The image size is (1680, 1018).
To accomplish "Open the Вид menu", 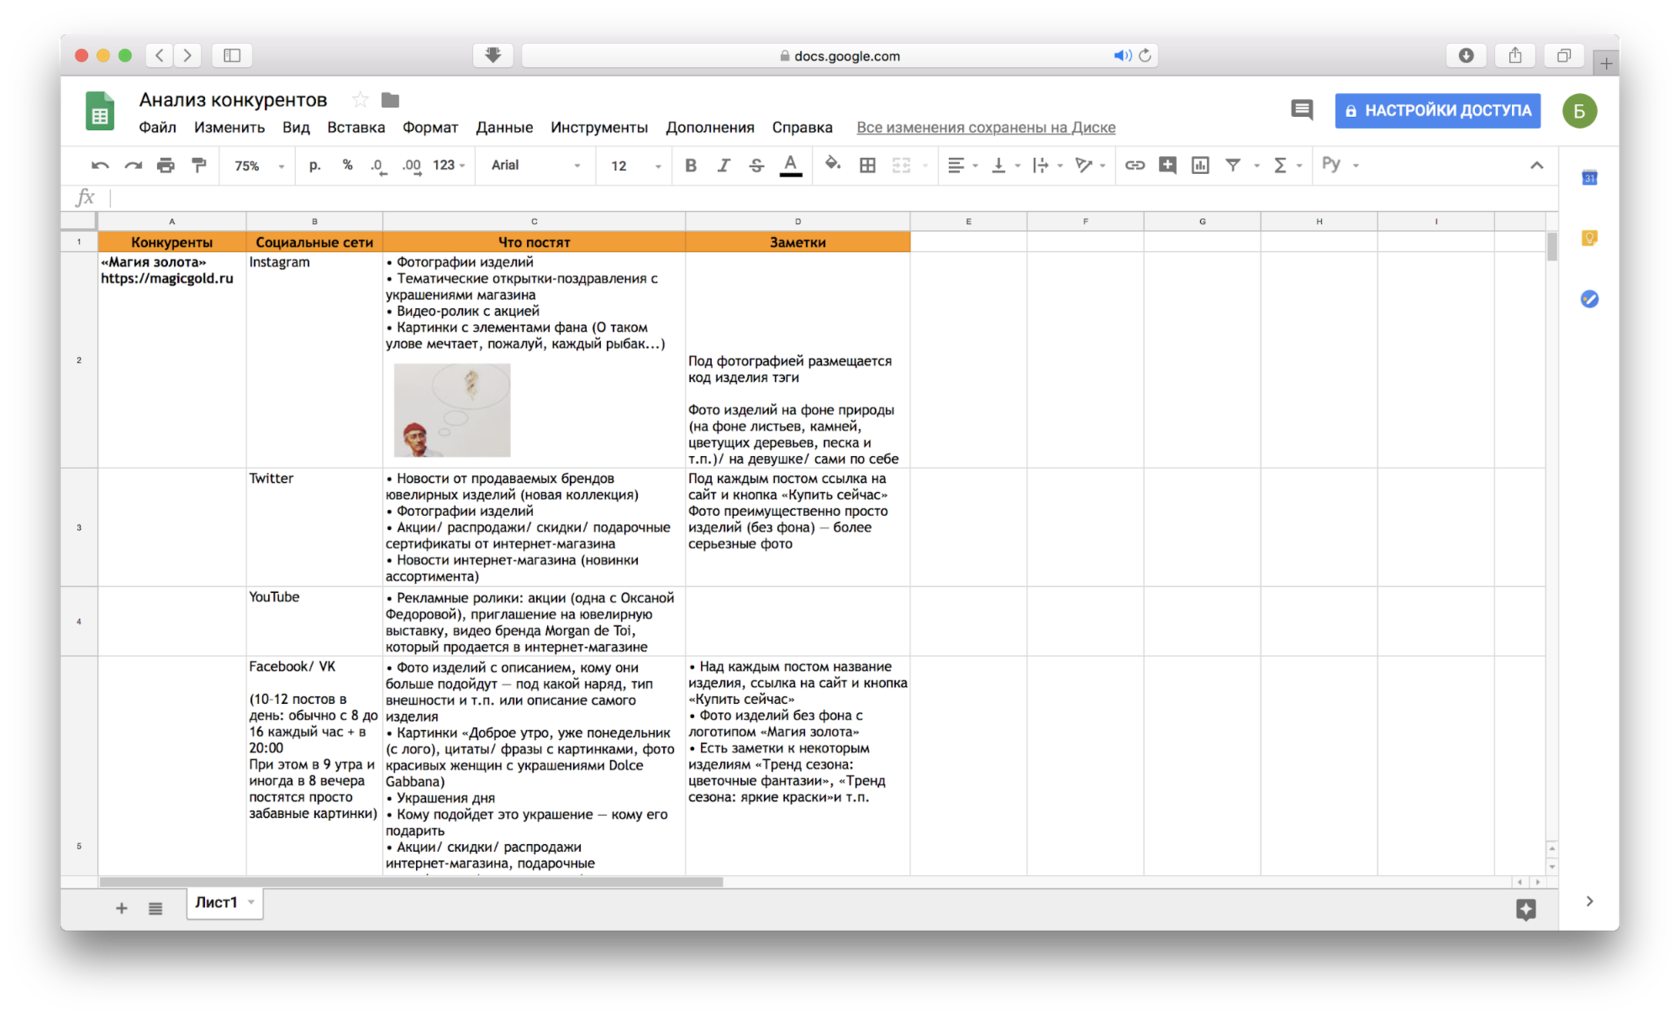I will 296,128.
